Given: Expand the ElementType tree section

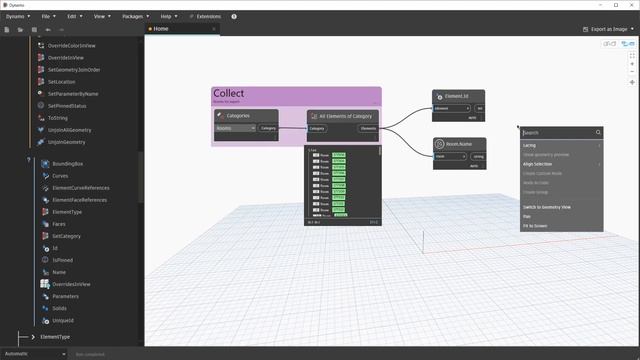Looking at the screenshot, I should pos(33,337).
